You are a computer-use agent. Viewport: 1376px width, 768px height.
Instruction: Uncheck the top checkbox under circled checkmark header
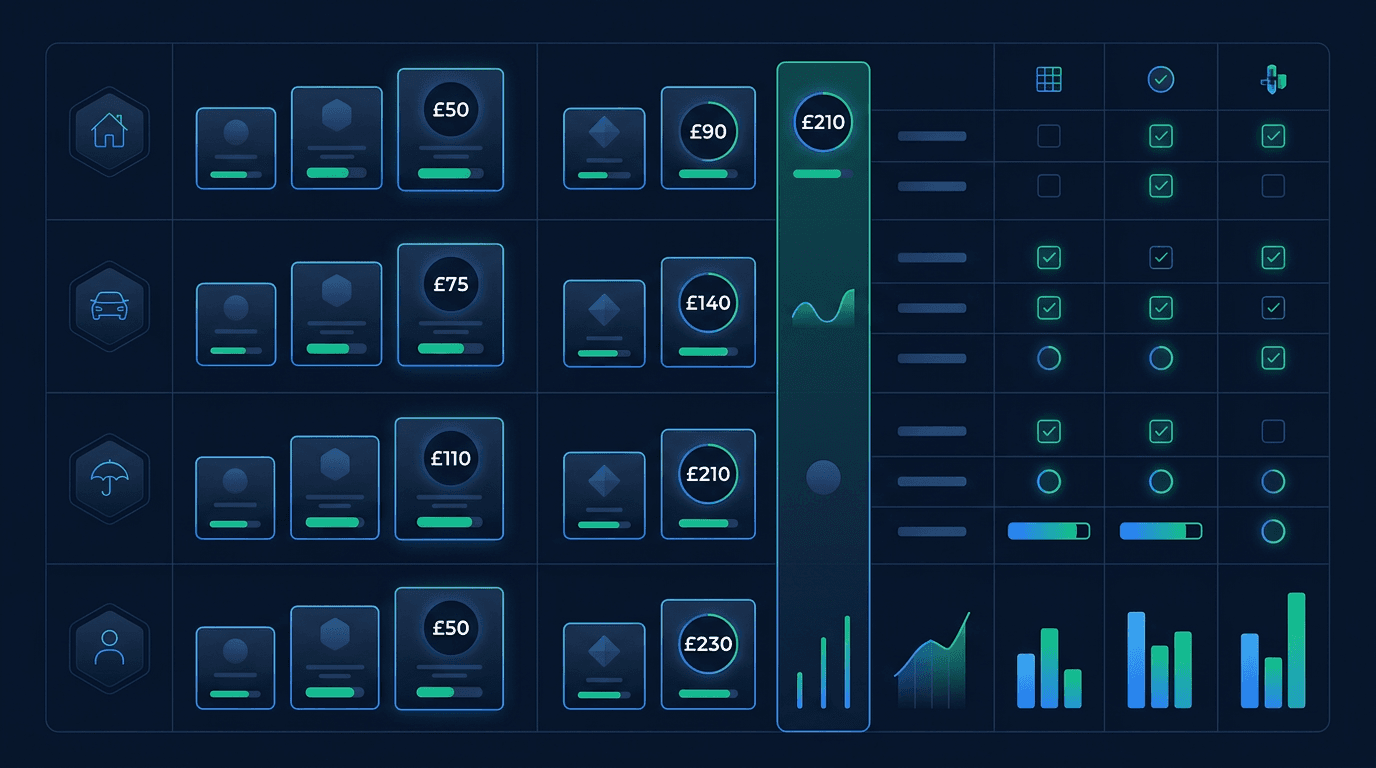(1160, 136)
